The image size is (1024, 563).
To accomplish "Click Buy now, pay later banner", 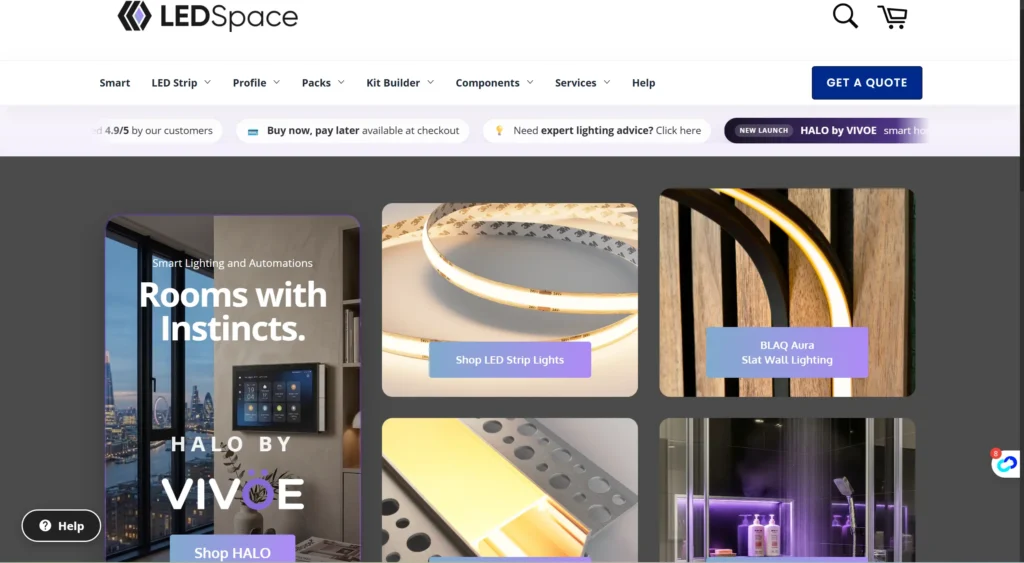I will [x=353, y=131].
